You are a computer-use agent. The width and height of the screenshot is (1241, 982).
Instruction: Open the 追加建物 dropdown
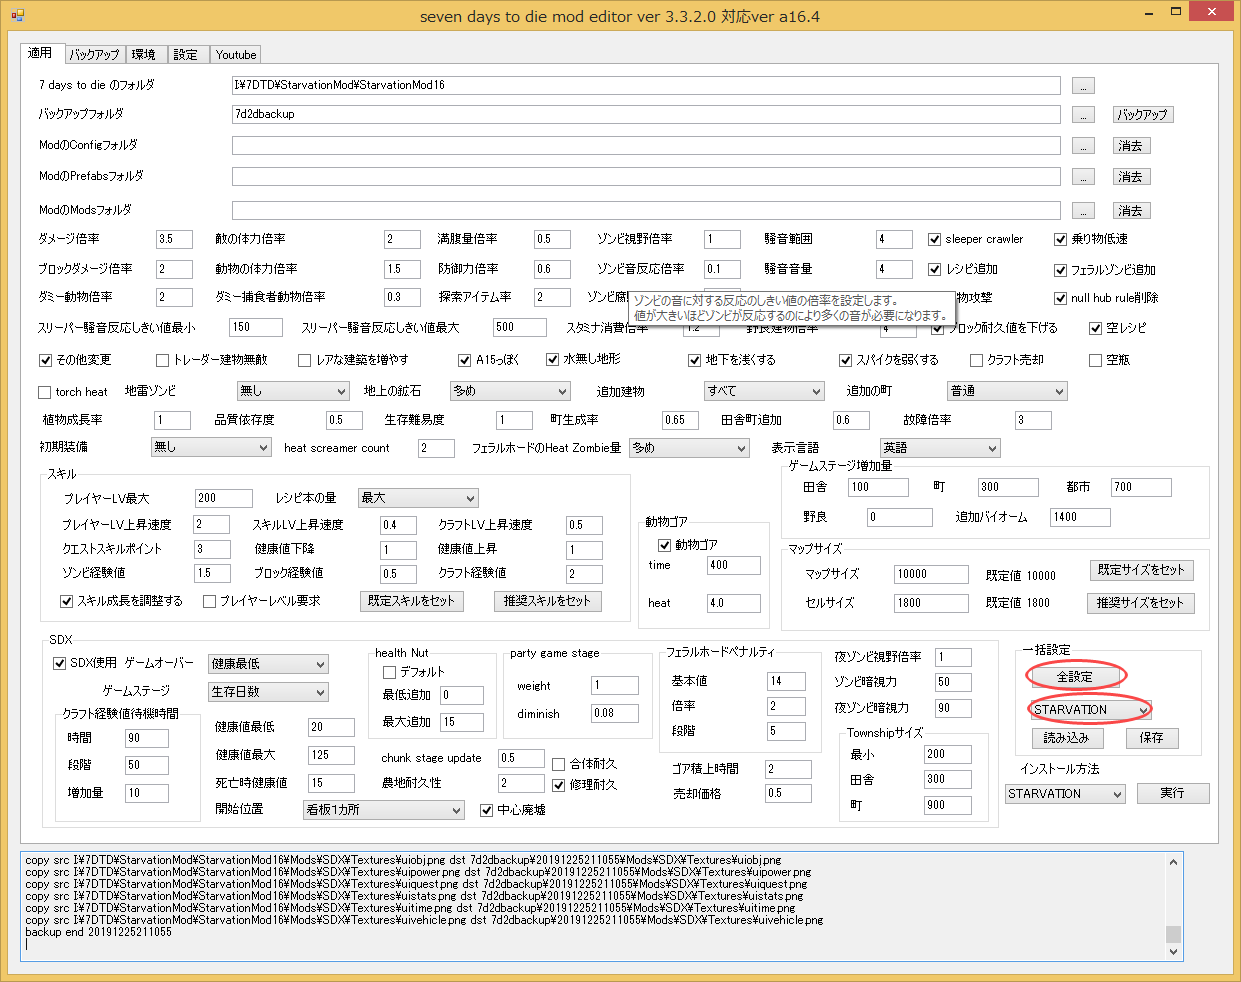(764, 391)
